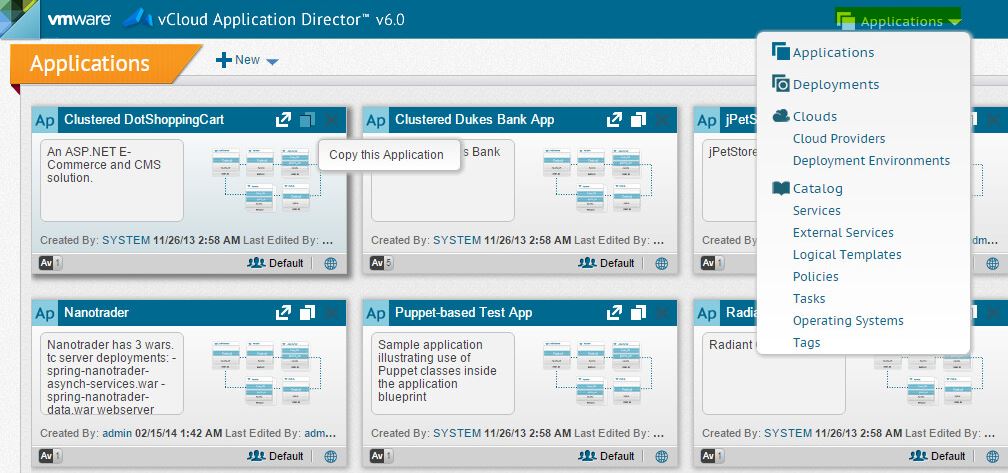
Task: Click Default group on Clustered Dukes Bank card
Action: 606,263
